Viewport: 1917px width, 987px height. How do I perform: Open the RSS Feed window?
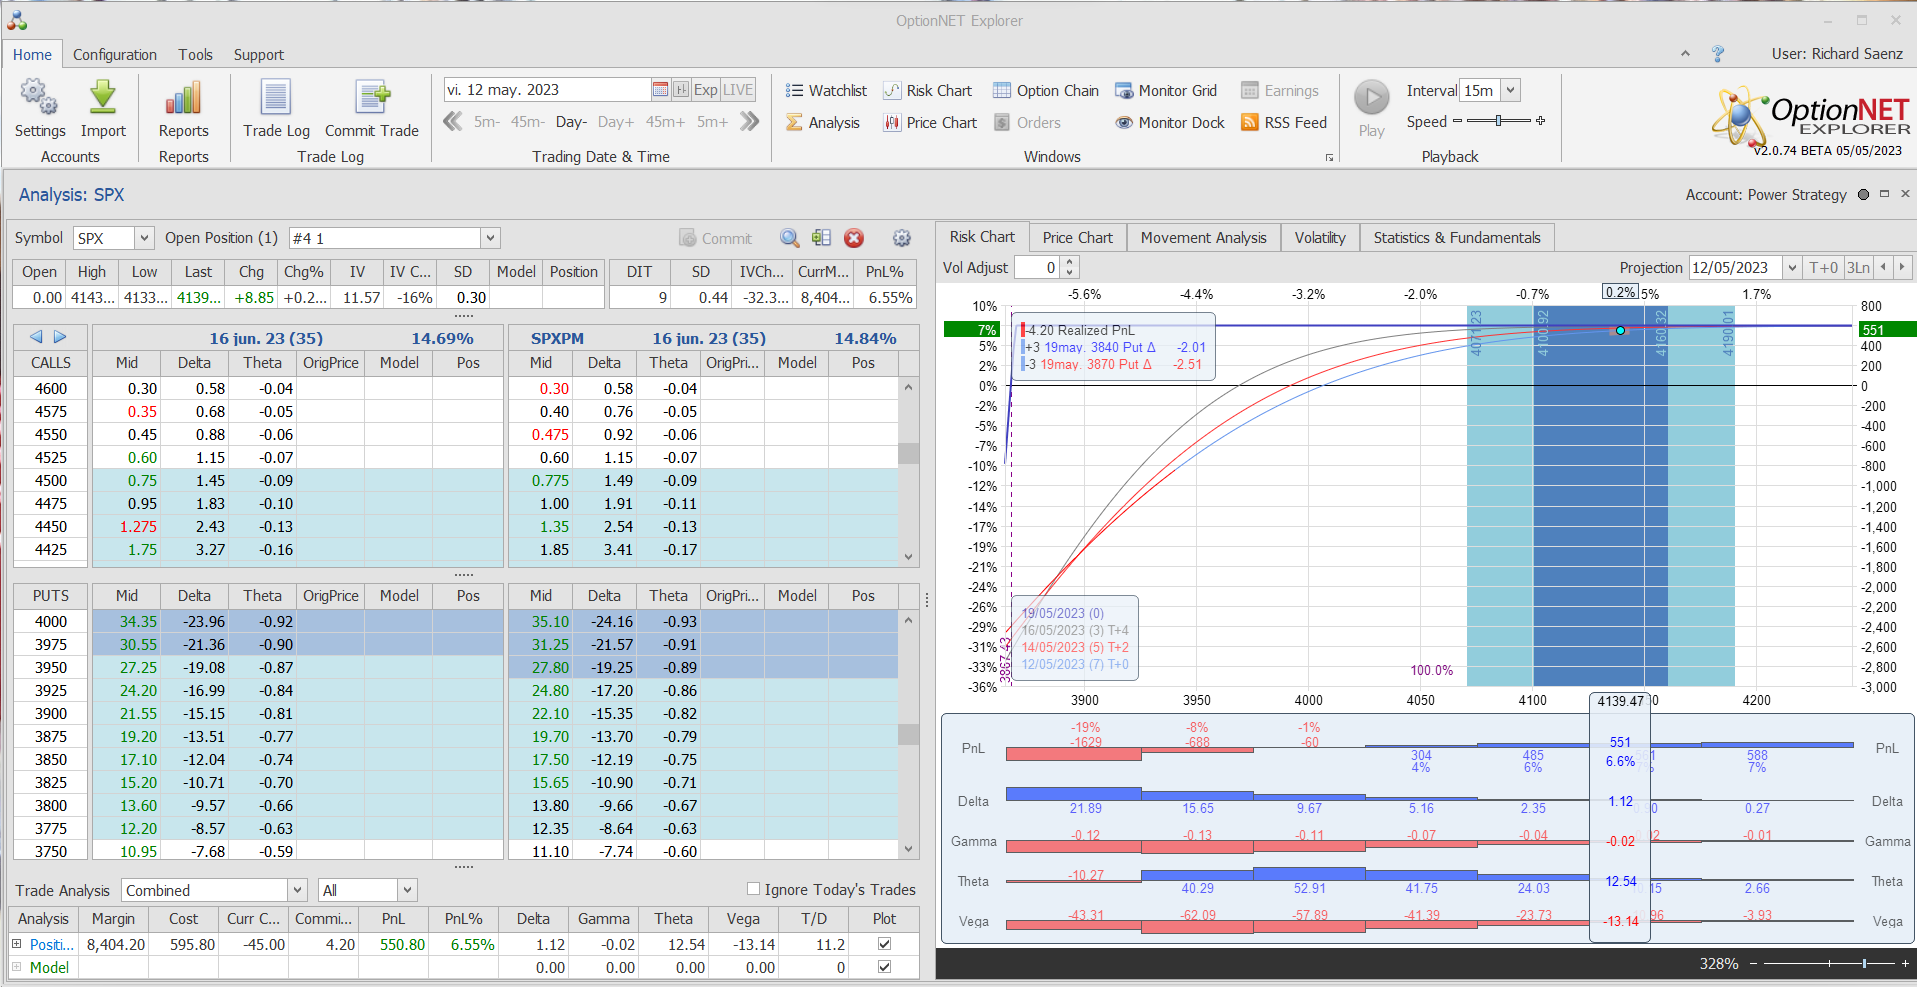coord(1284,123)
